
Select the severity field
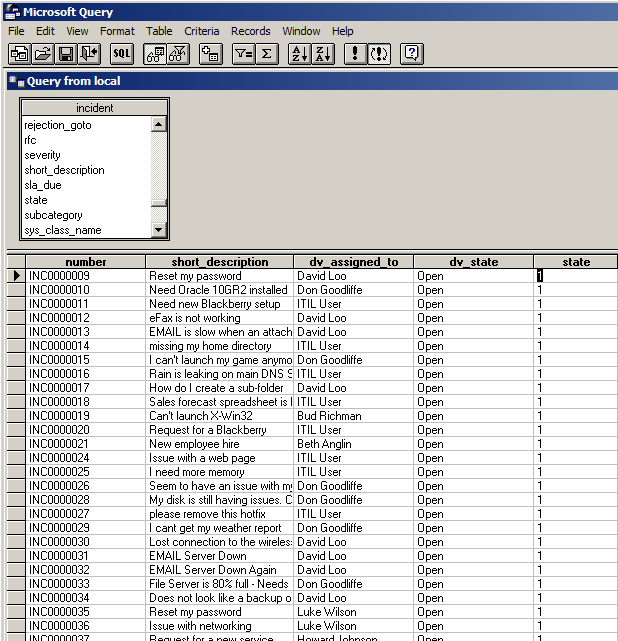[x=42, y=155]
